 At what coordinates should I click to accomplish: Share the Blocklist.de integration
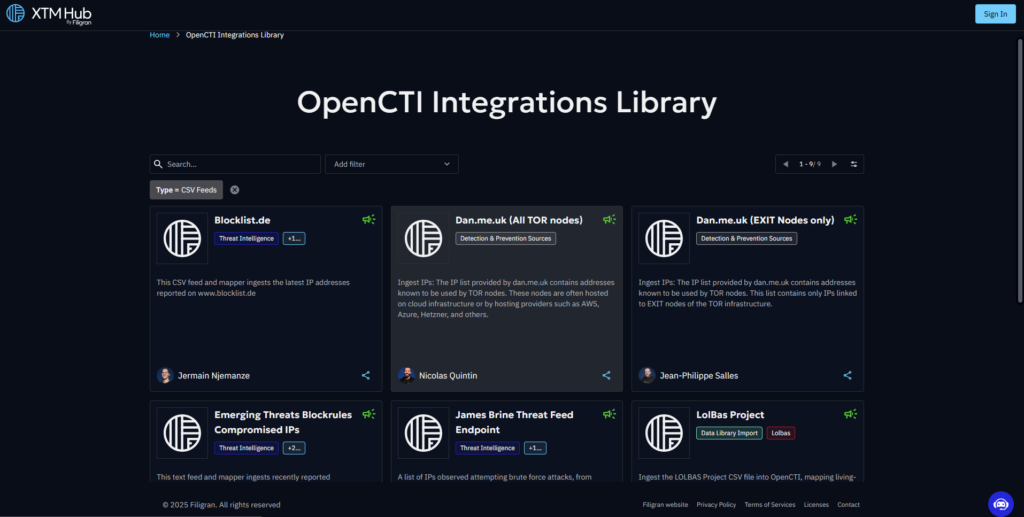[x=365, y=376]
